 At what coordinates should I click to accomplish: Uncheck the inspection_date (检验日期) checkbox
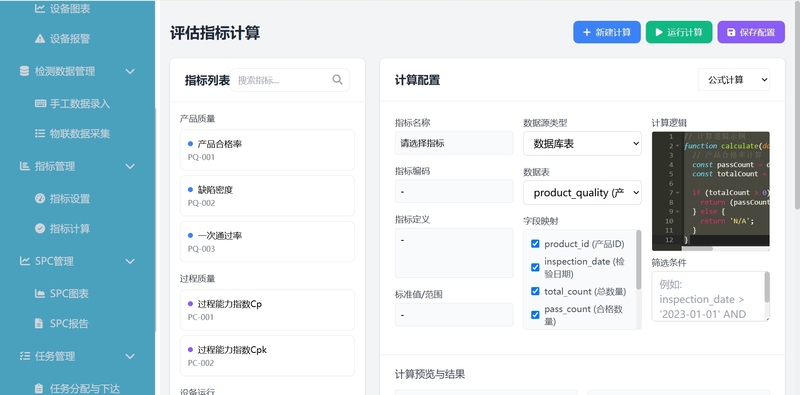535,267
